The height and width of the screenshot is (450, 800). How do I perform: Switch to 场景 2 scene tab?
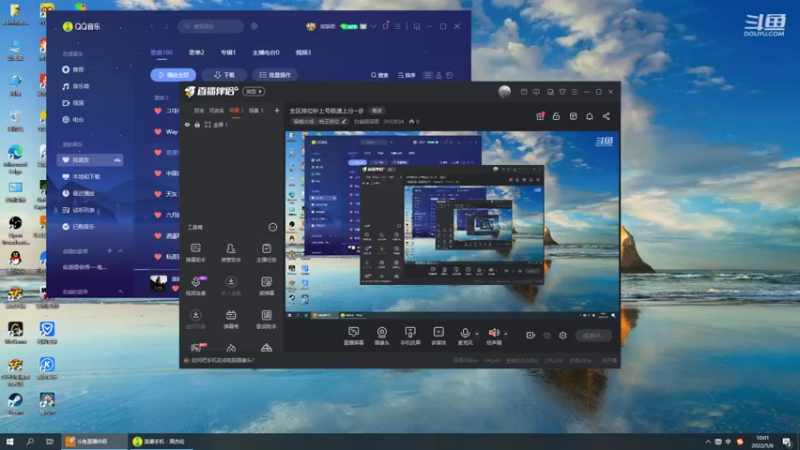pos(236,110)
